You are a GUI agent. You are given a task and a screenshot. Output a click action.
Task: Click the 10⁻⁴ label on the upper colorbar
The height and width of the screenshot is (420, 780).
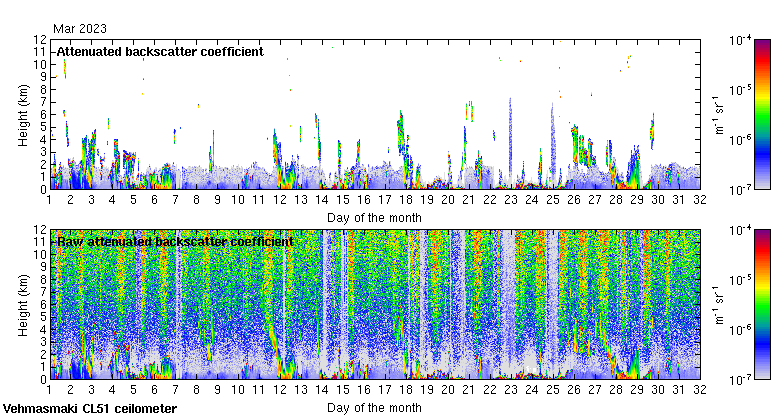click(741, 40)
